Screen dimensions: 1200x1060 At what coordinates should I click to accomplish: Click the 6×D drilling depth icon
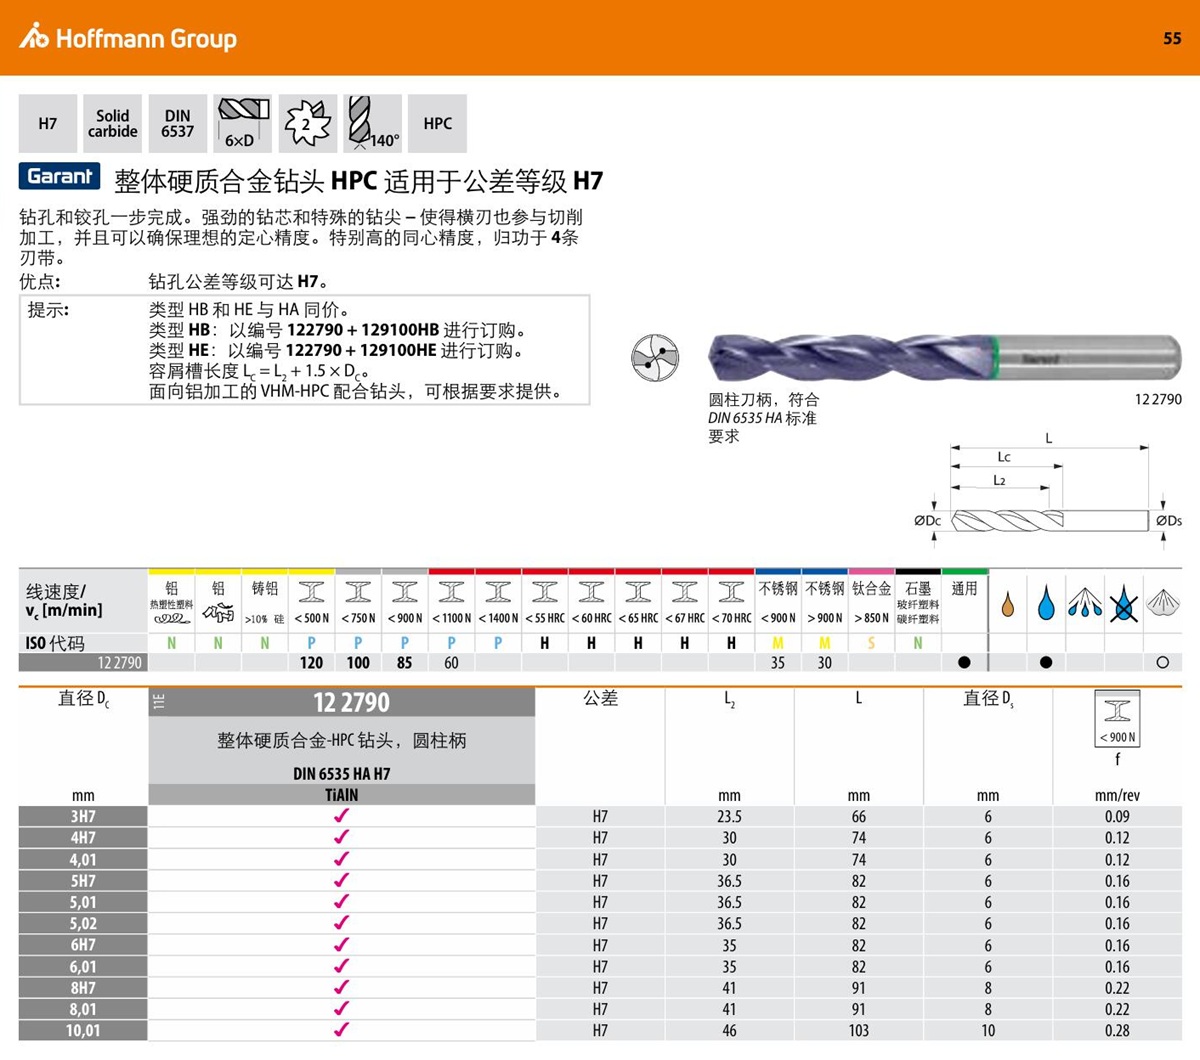point(243,124)
